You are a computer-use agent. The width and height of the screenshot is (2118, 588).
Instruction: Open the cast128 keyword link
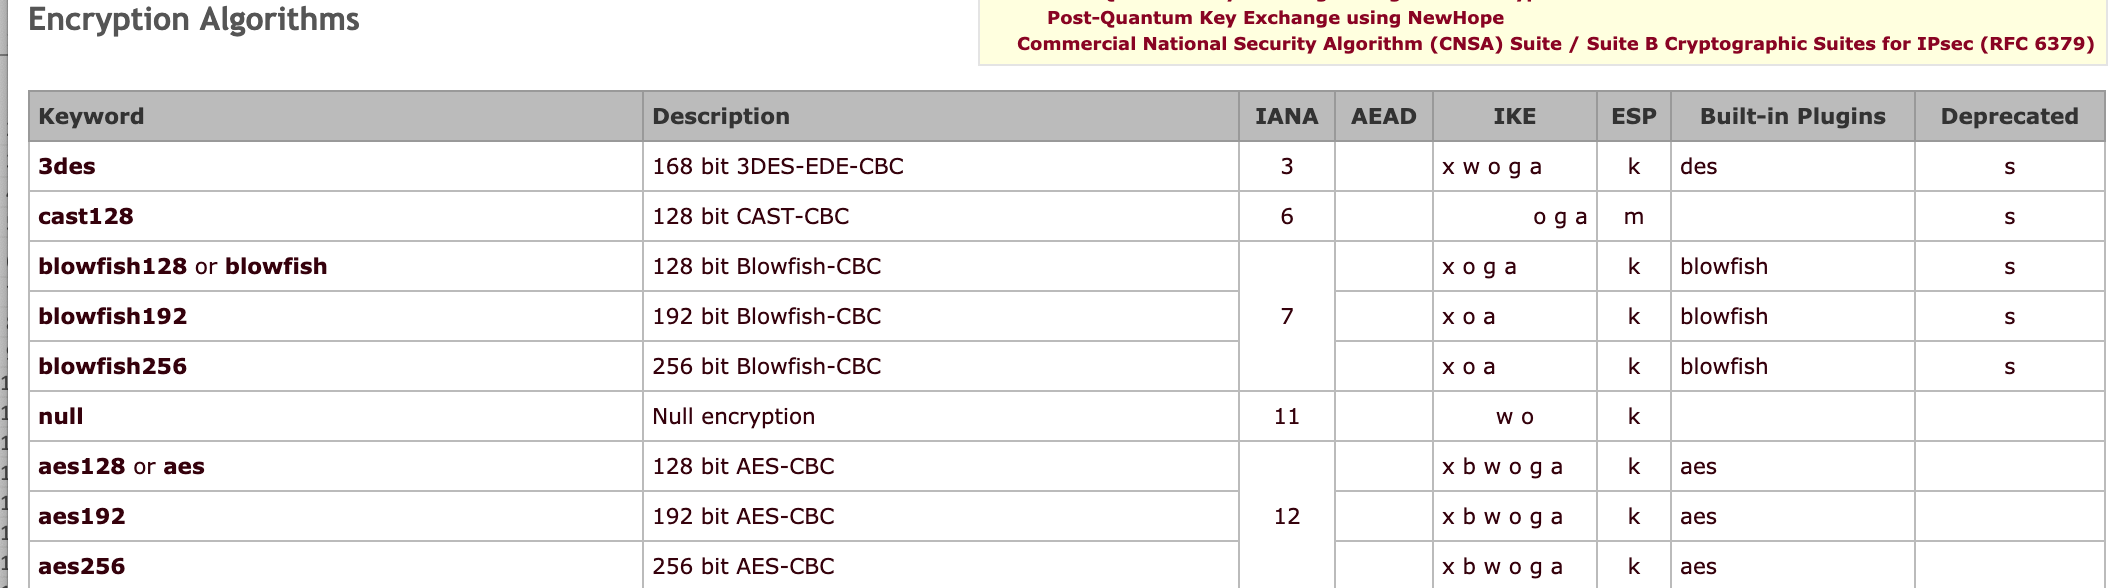tap(86, 216)
